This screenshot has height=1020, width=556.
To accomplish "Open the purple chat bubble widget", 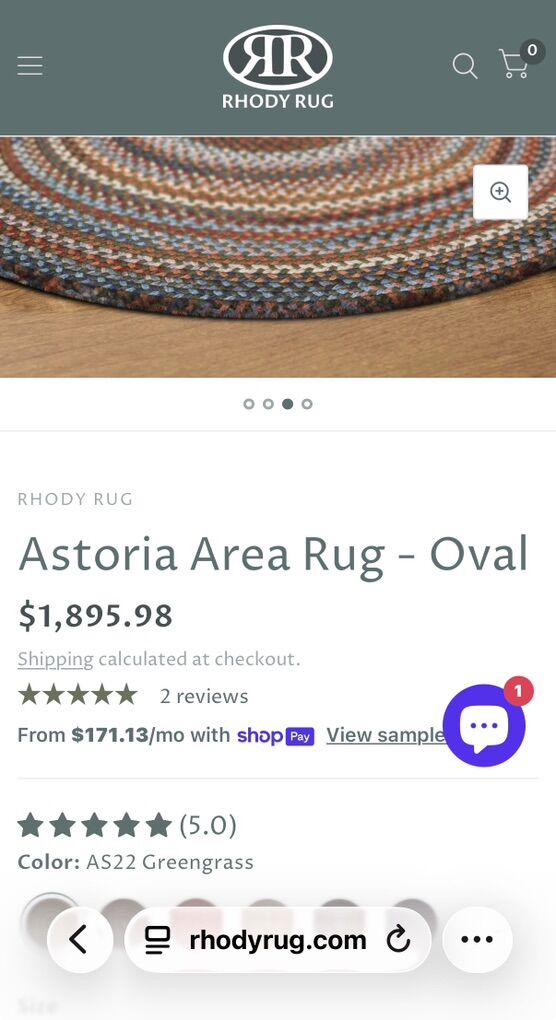I will point(484,725).
